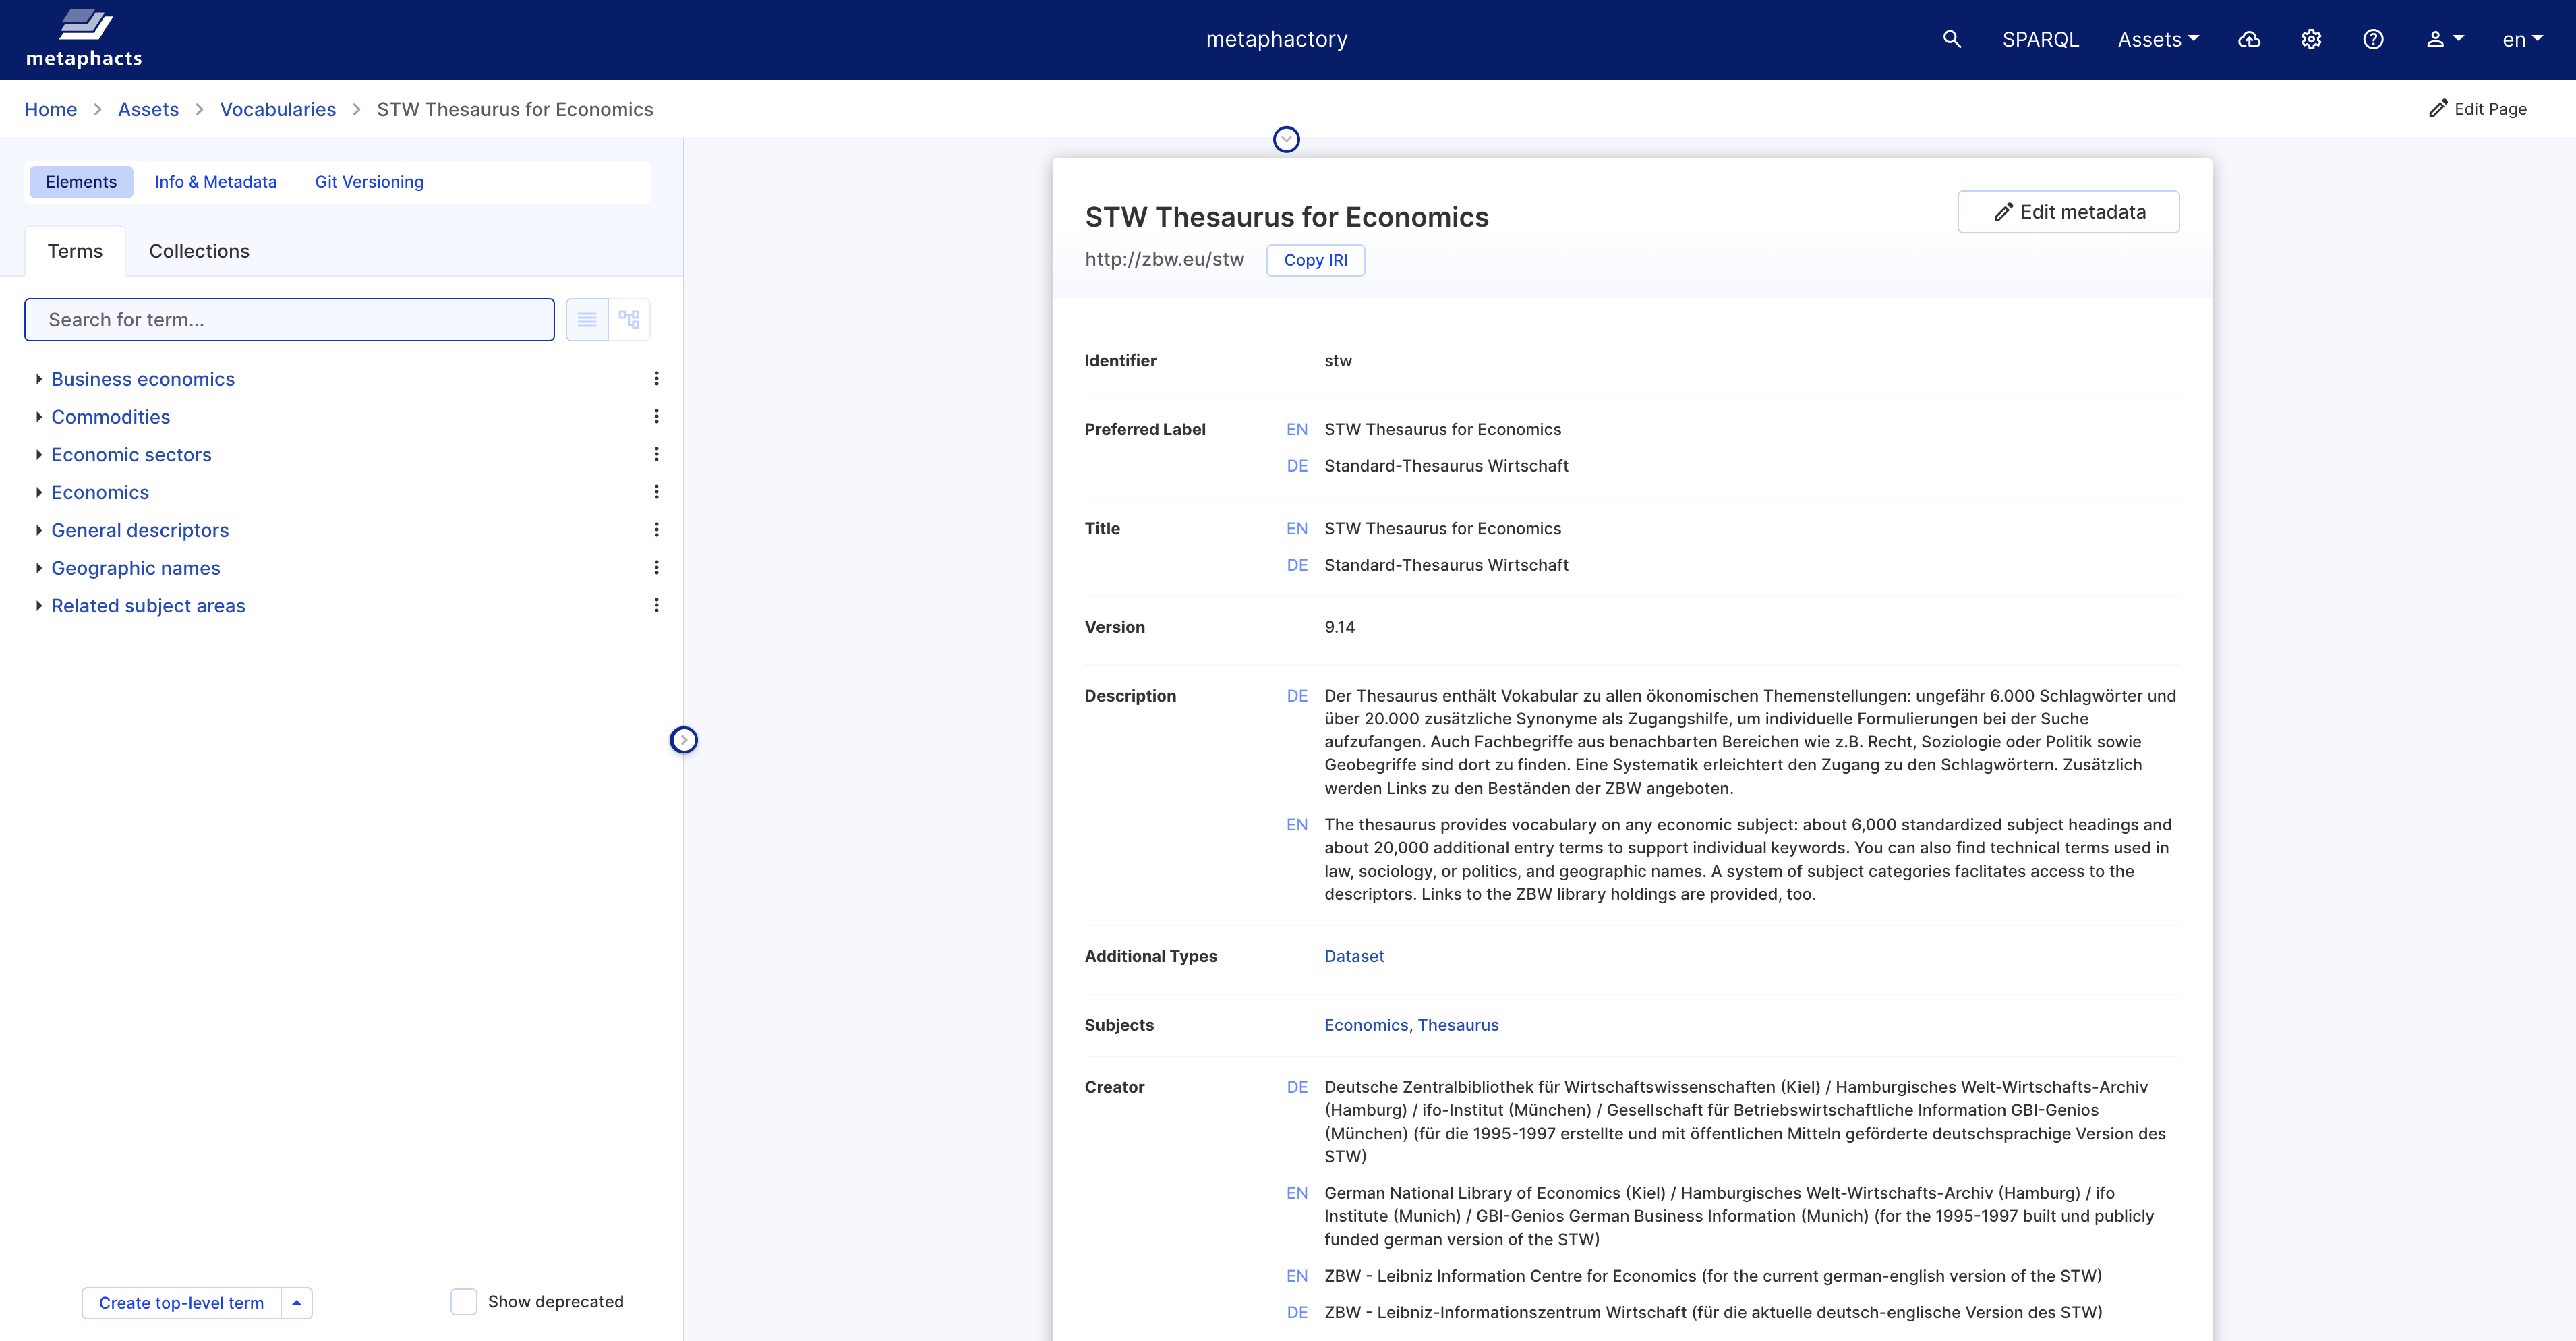Open options menu for Economic sectors
2576x1341 pixels.
pyautogui.click(x=656, y=454)
